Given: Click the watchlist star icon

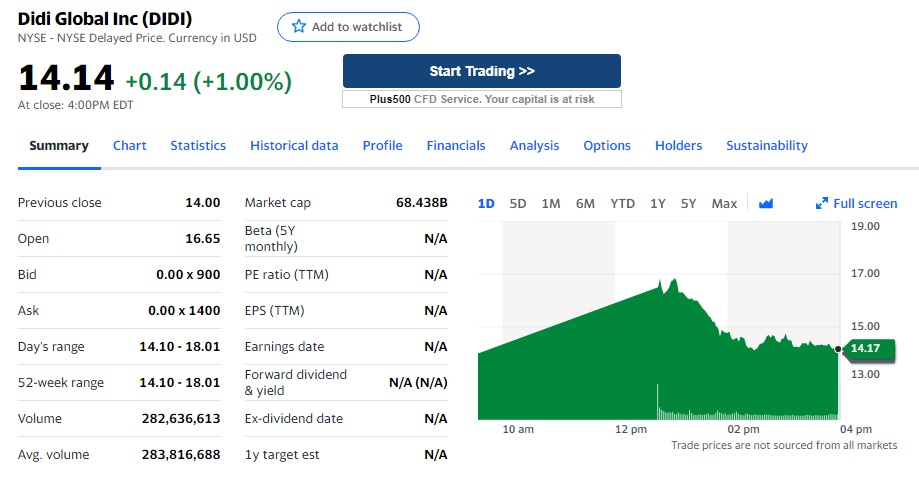Looking at the screenshot, I should (x=299, y=26).
